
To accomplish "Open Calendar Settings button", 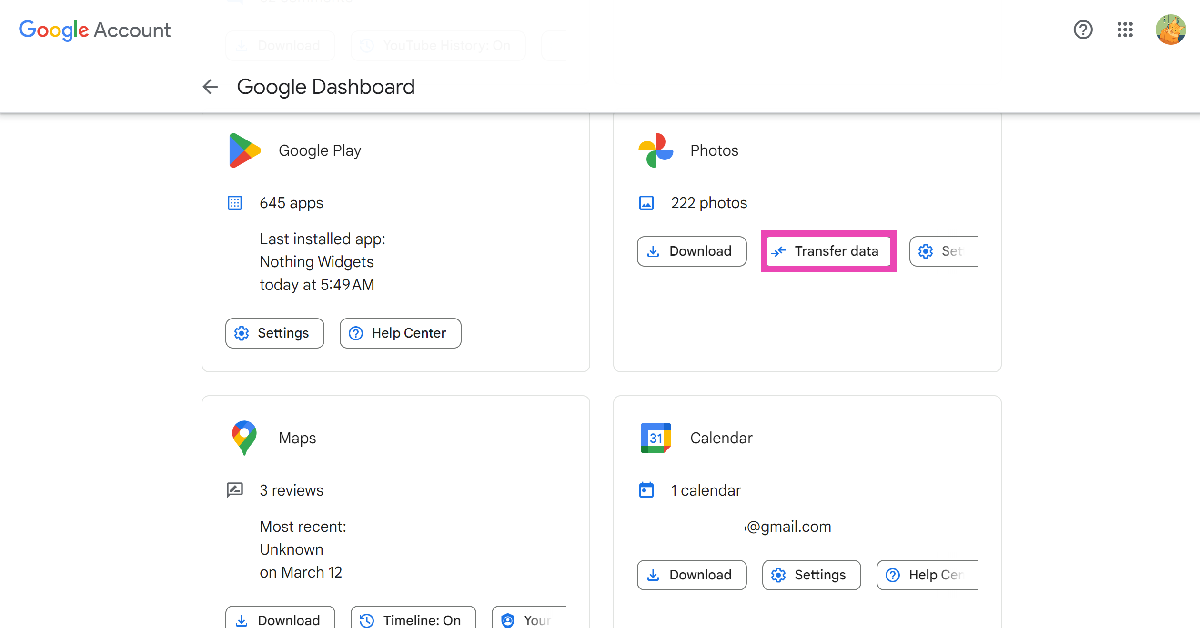I will pos(811,575).
